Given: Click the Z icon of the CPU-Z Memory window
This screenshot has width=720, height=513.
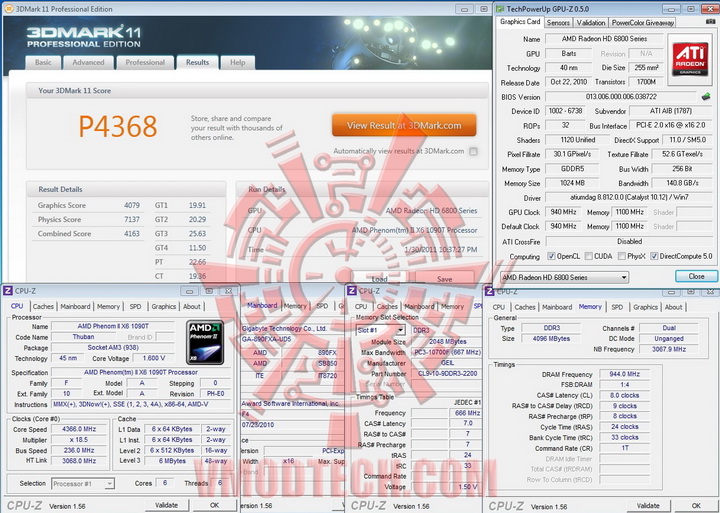Looking at the screenshot, I should point(489,291).
